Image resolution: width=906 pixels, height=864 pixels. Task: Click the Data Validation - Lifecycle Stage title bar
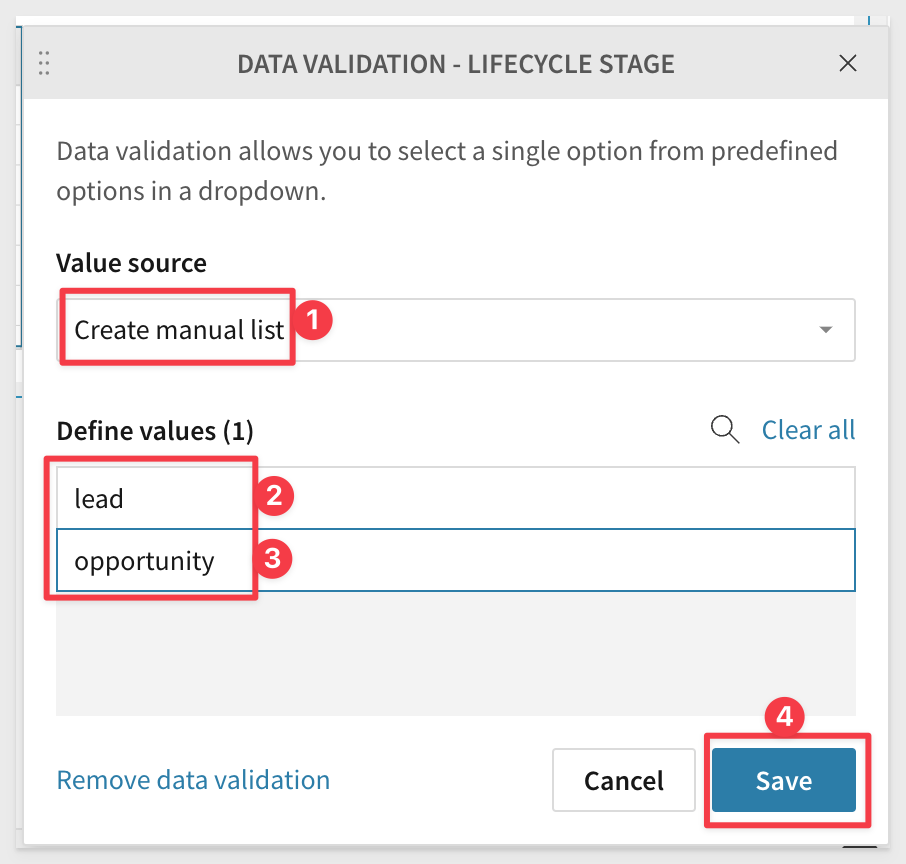pyautogui.click(x=456, y=63)
